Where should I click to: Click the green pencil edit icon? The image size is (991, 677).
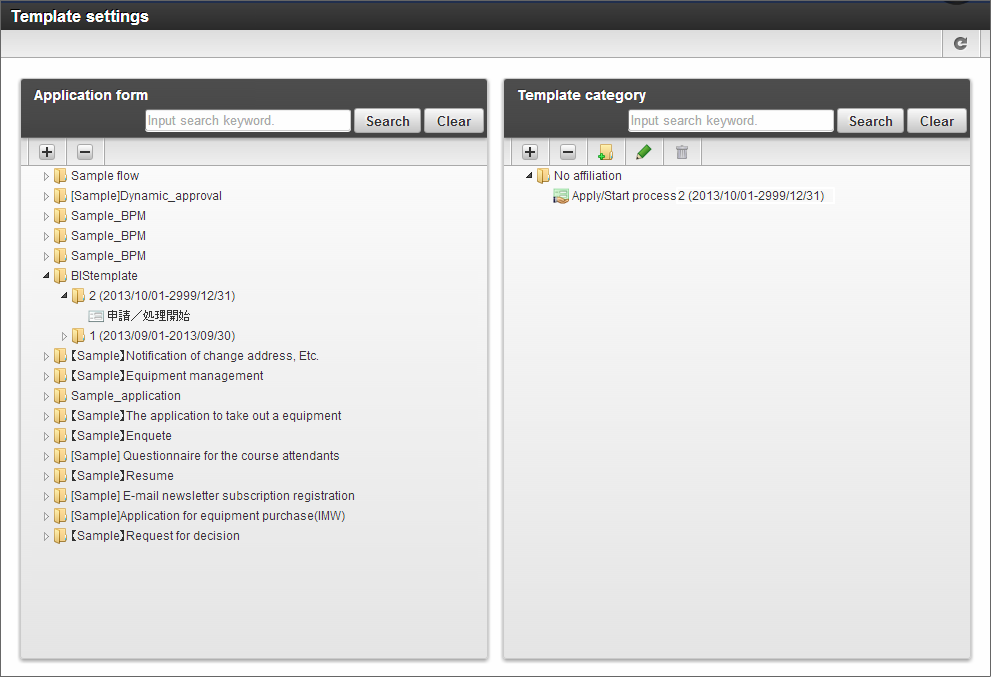click(x=643, y=152)
